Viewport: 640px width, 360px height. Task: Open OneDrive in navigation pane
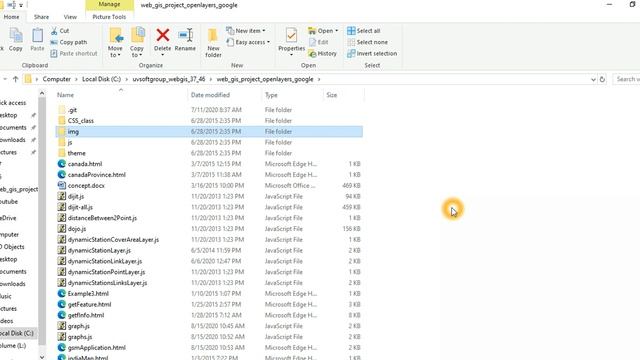8,218
